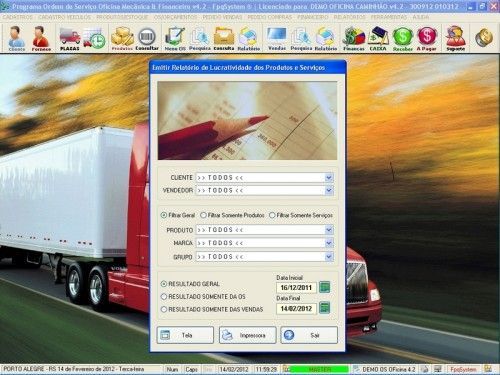The width and height of the screenshot is (500, 375).
Task: Open the Suporte headset icon
Action: click(455, 38)
